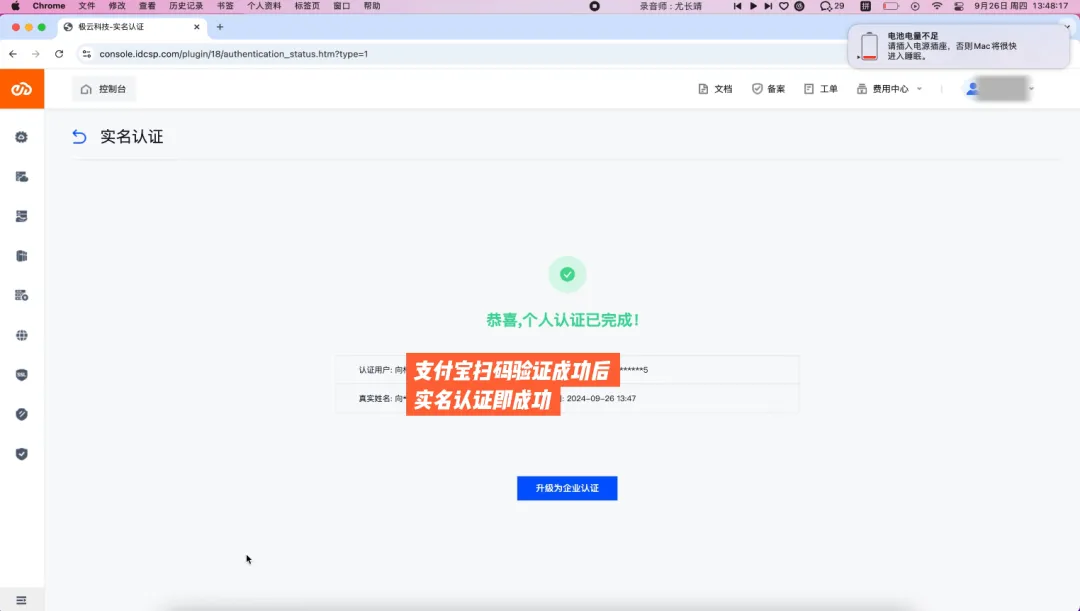Viewport: 1080px width, 611px height.
Task: Click previous track in menu bar
Action: (x=737, y=6)
